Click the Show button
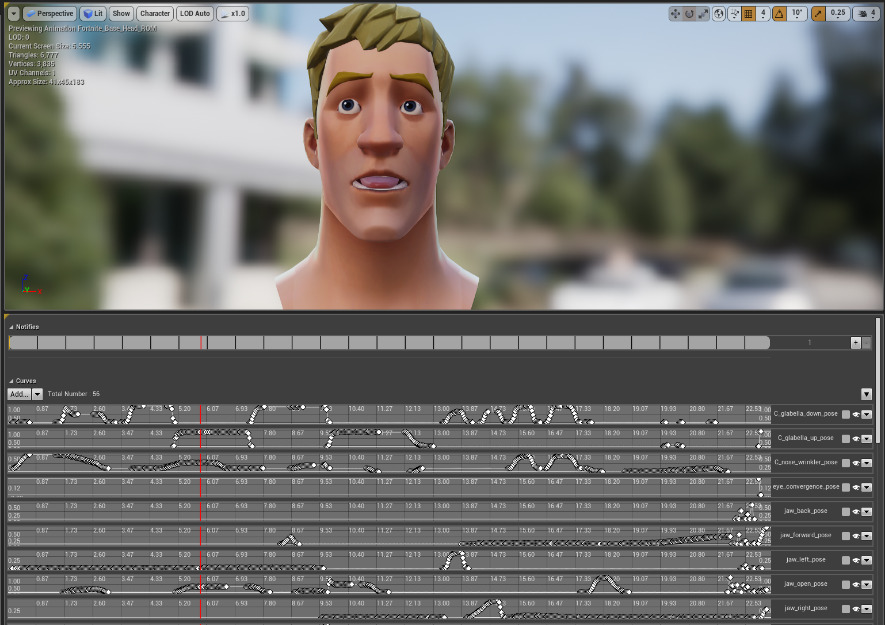This screenshot has height=625, width=885. pyautogui.click(x=120, y=13)
